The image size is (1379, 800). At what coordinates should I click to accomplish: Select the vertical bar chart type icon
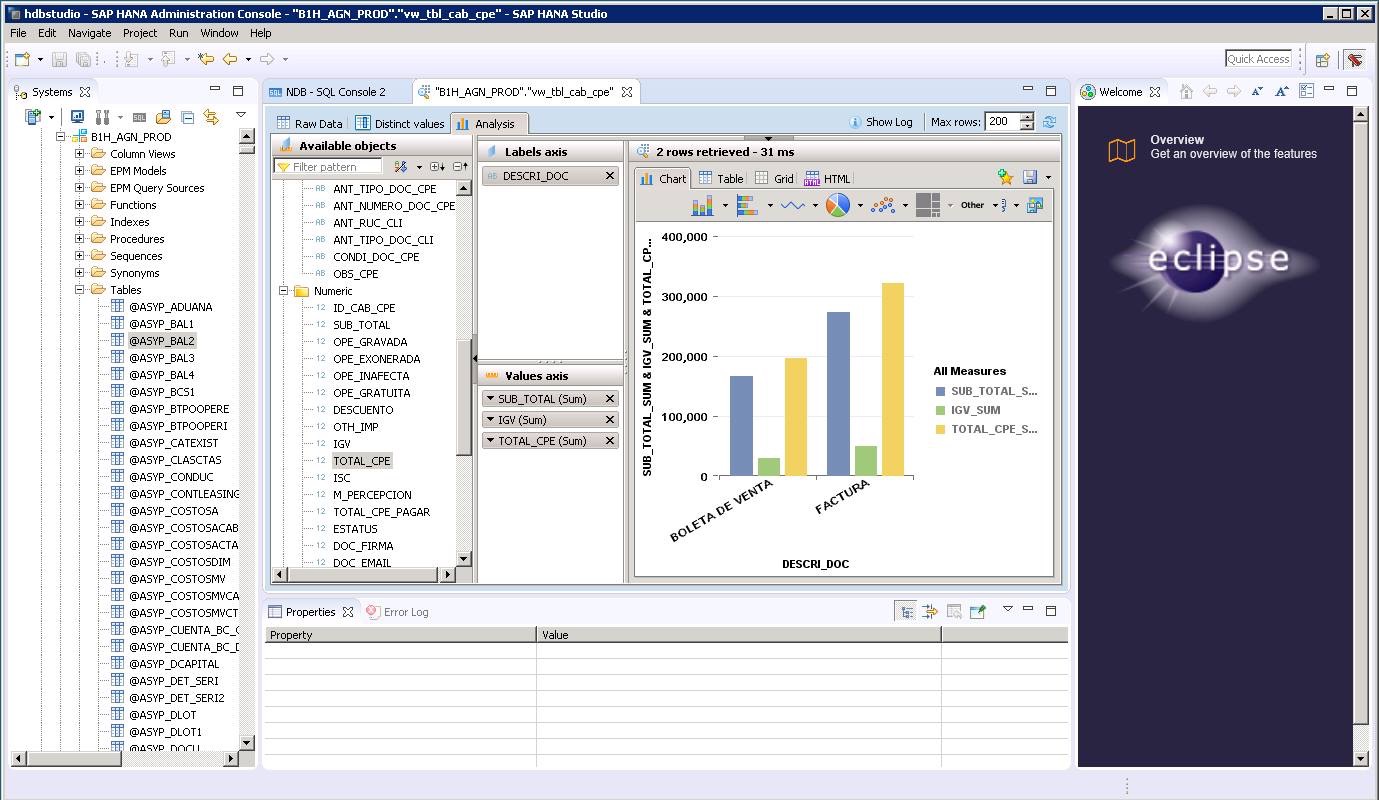click(x=702, y=205)
